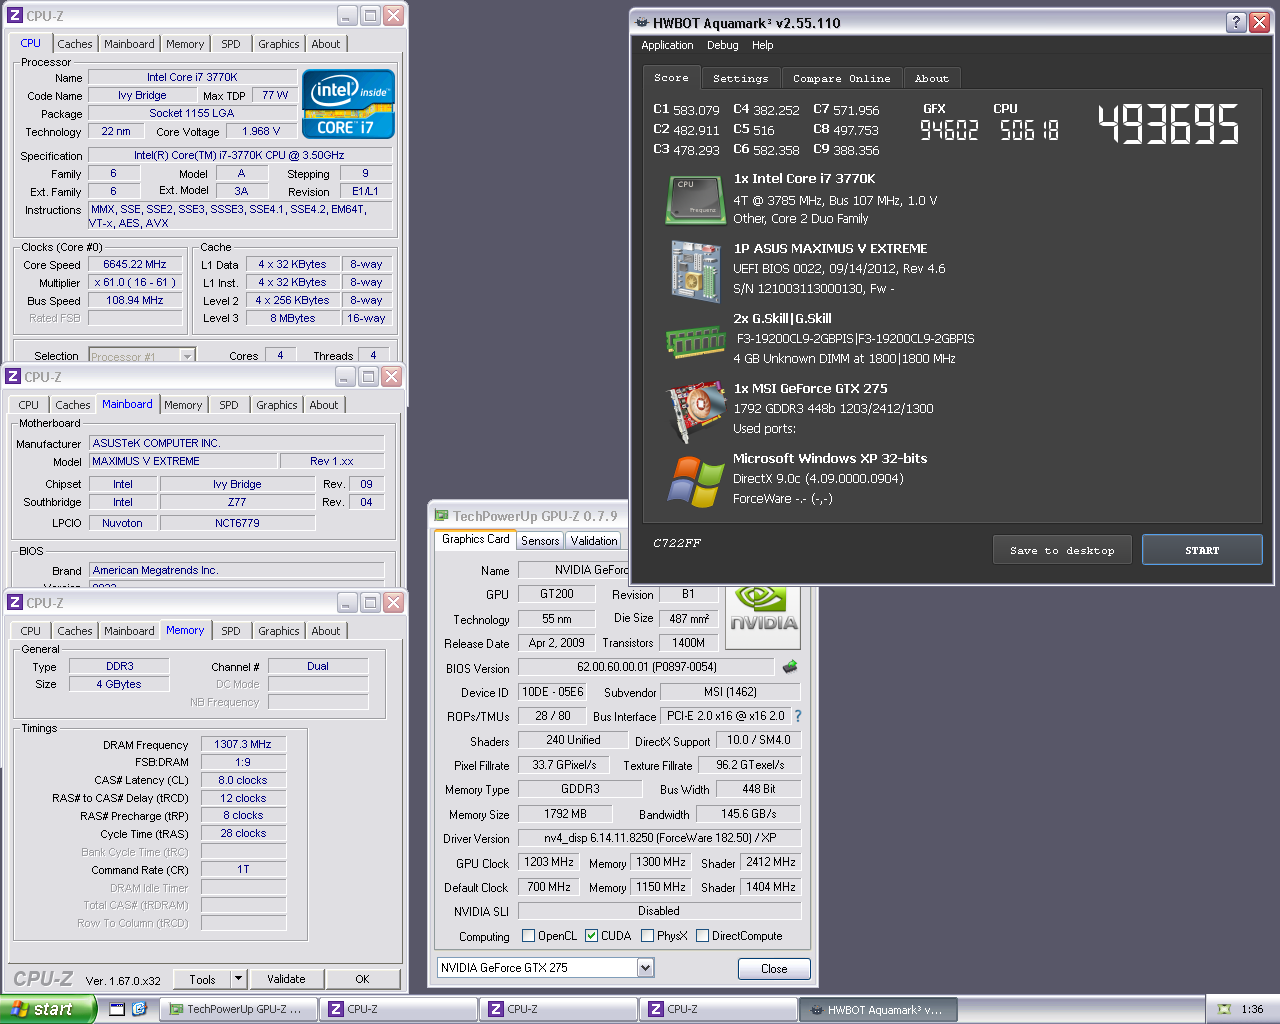Image resolution: width=1280 pixels, height=1024 pixels.
Task: Click the Windows XP logo in Aquamark
Action: [x=695, y=481]
